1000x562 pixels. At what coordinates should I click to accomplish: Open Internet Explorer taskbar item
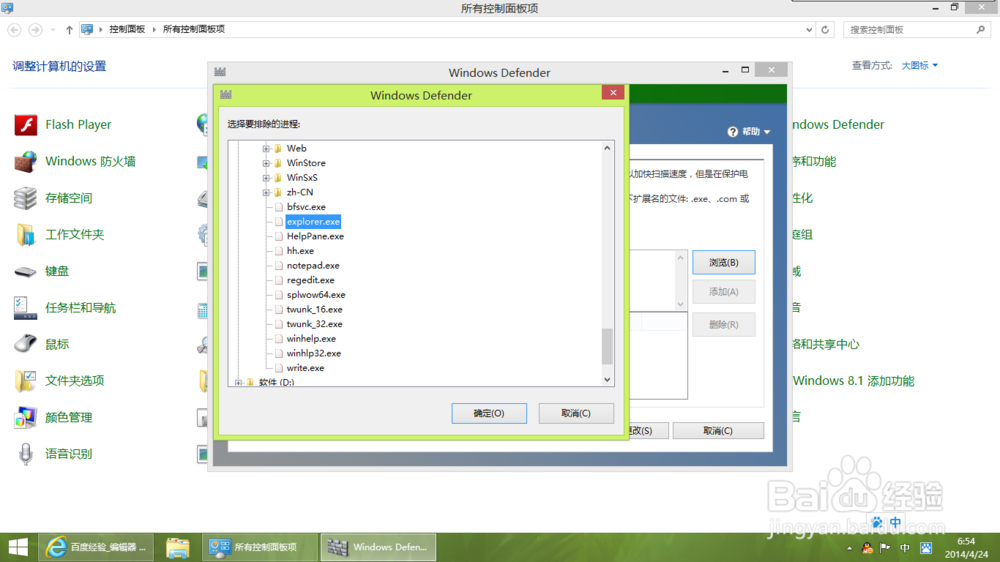(x=96, y=547)
